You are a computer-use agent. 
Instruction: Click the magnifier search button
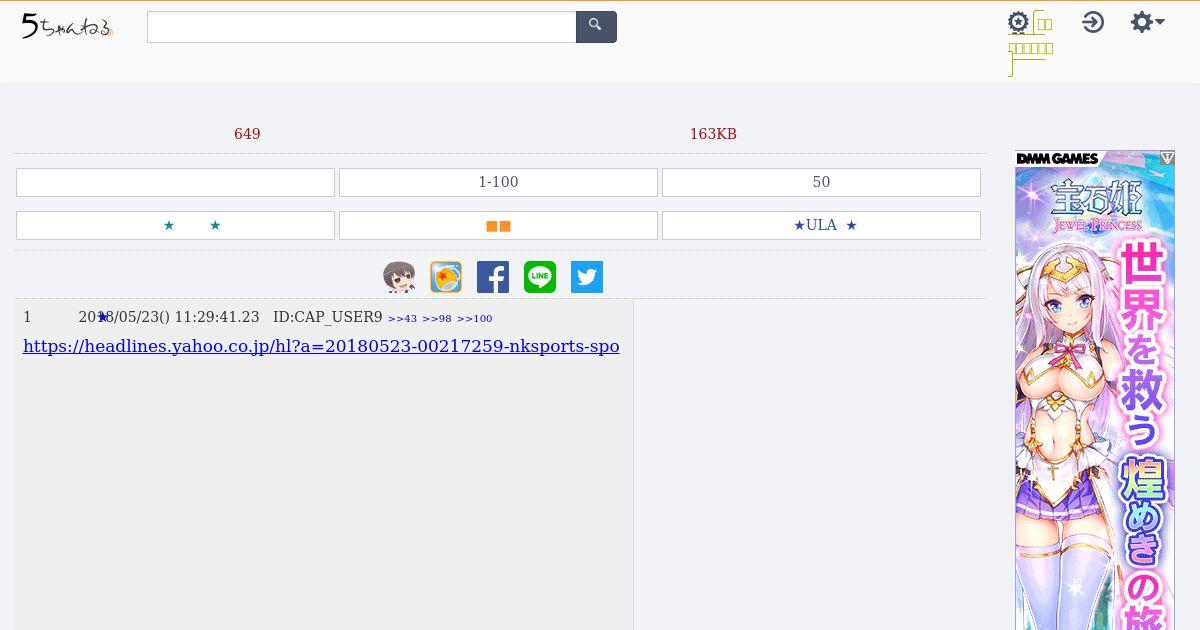point(596,27)
